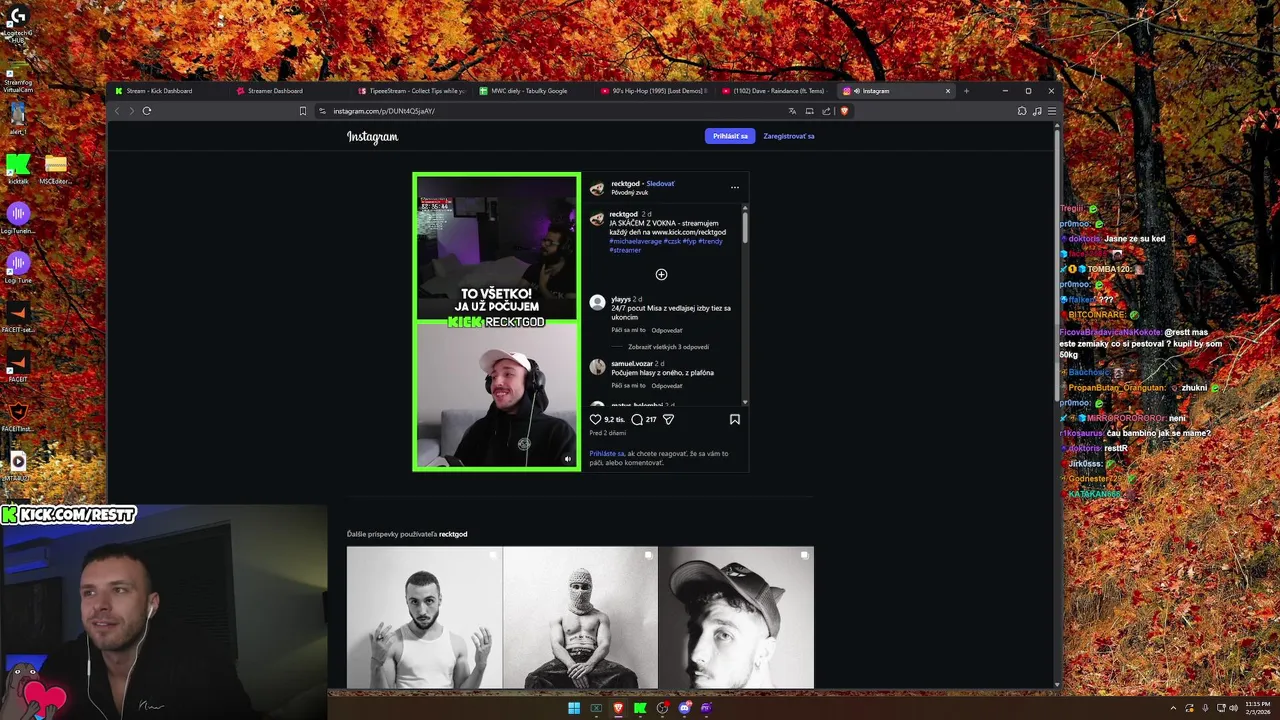Click the comments panel scrollbar
Viewport: 1280px width, 720px height.
pyautogui.click(x=745, y=229)
